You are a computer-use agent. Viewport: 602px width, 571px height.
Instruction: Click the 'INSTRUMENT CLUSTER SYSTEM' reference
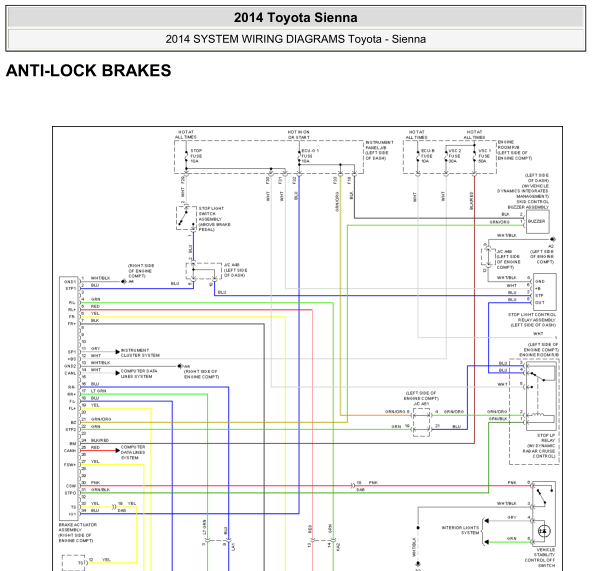pos(140,353)
